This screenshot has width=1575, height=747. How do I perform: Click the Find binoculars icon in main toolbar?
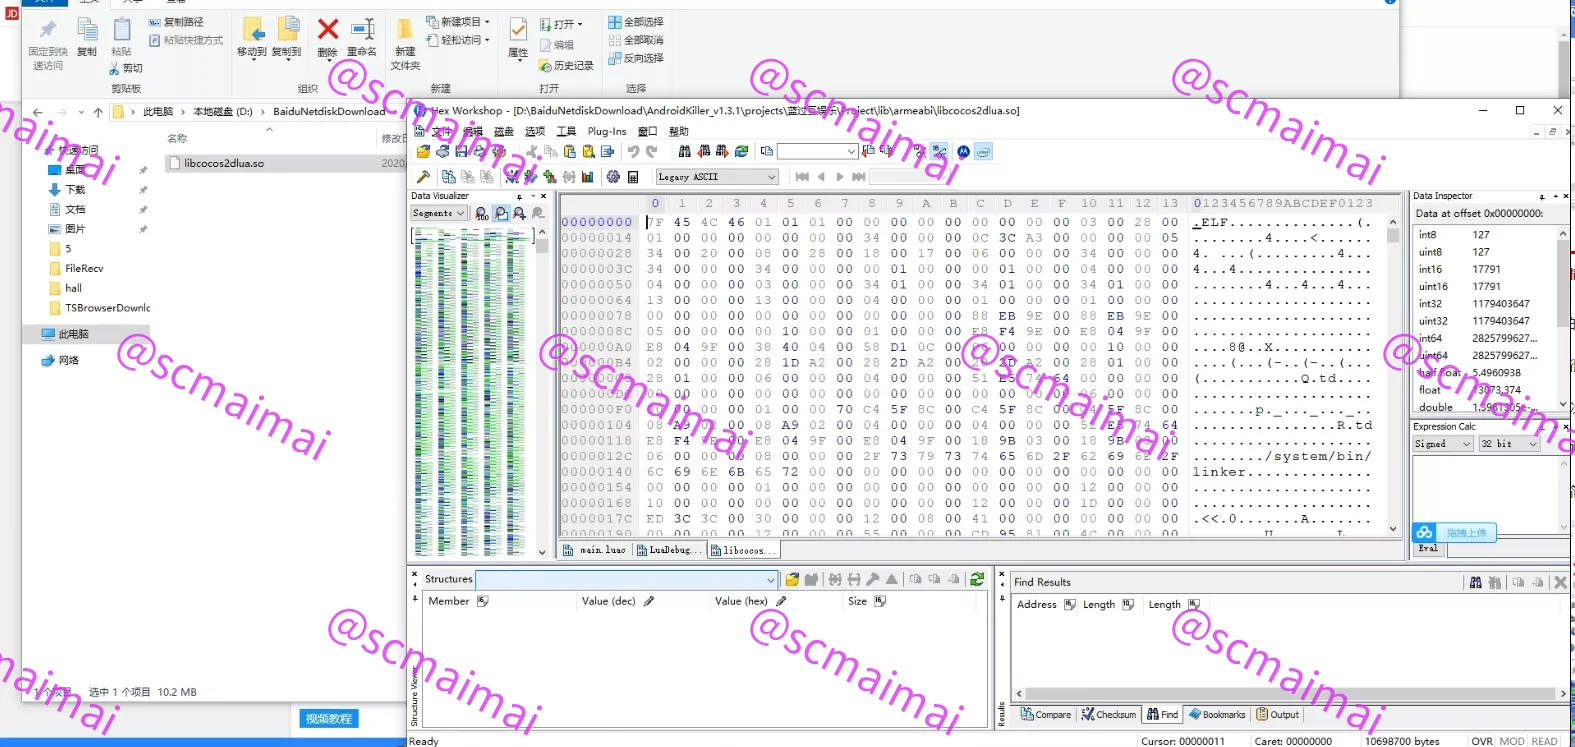pos(684,152)
